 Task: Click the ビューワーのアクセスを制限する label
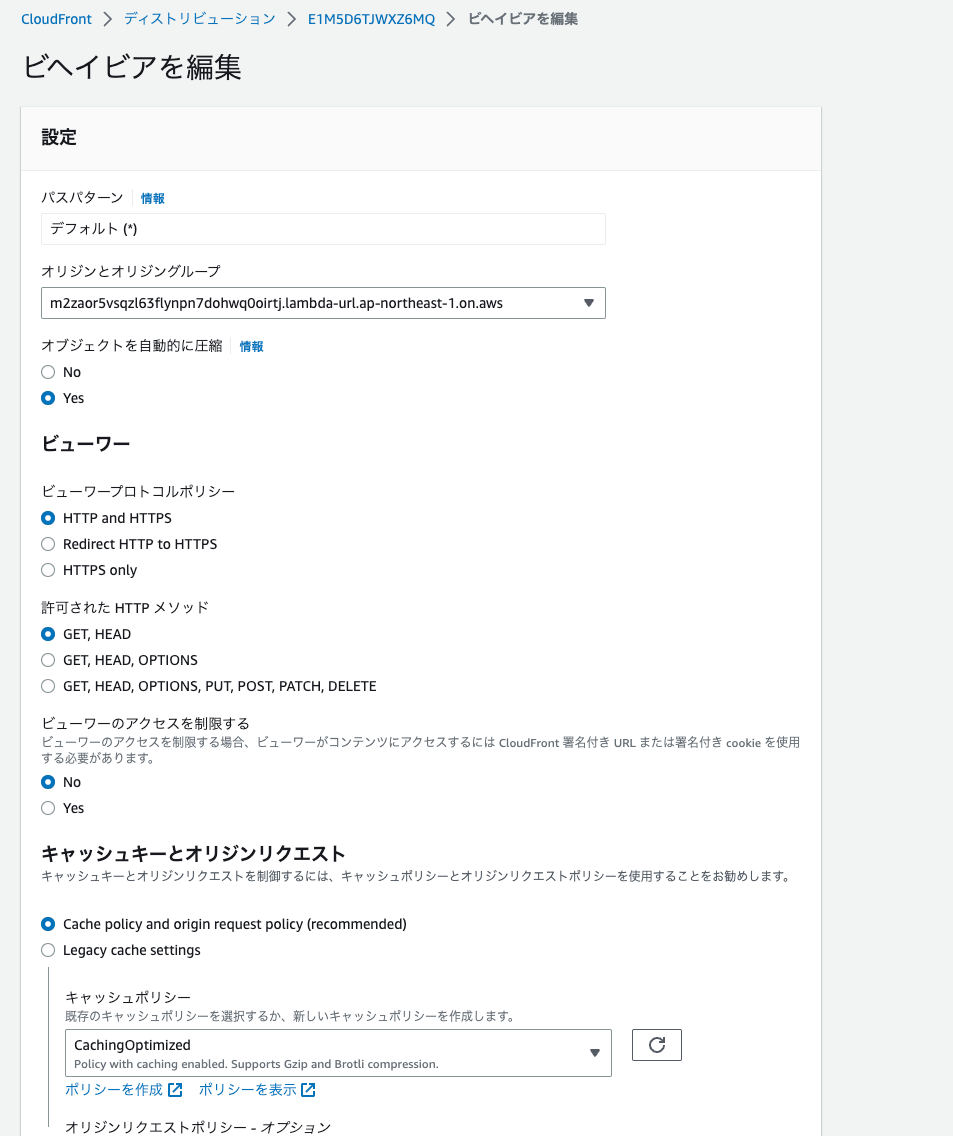click(146, 723)
